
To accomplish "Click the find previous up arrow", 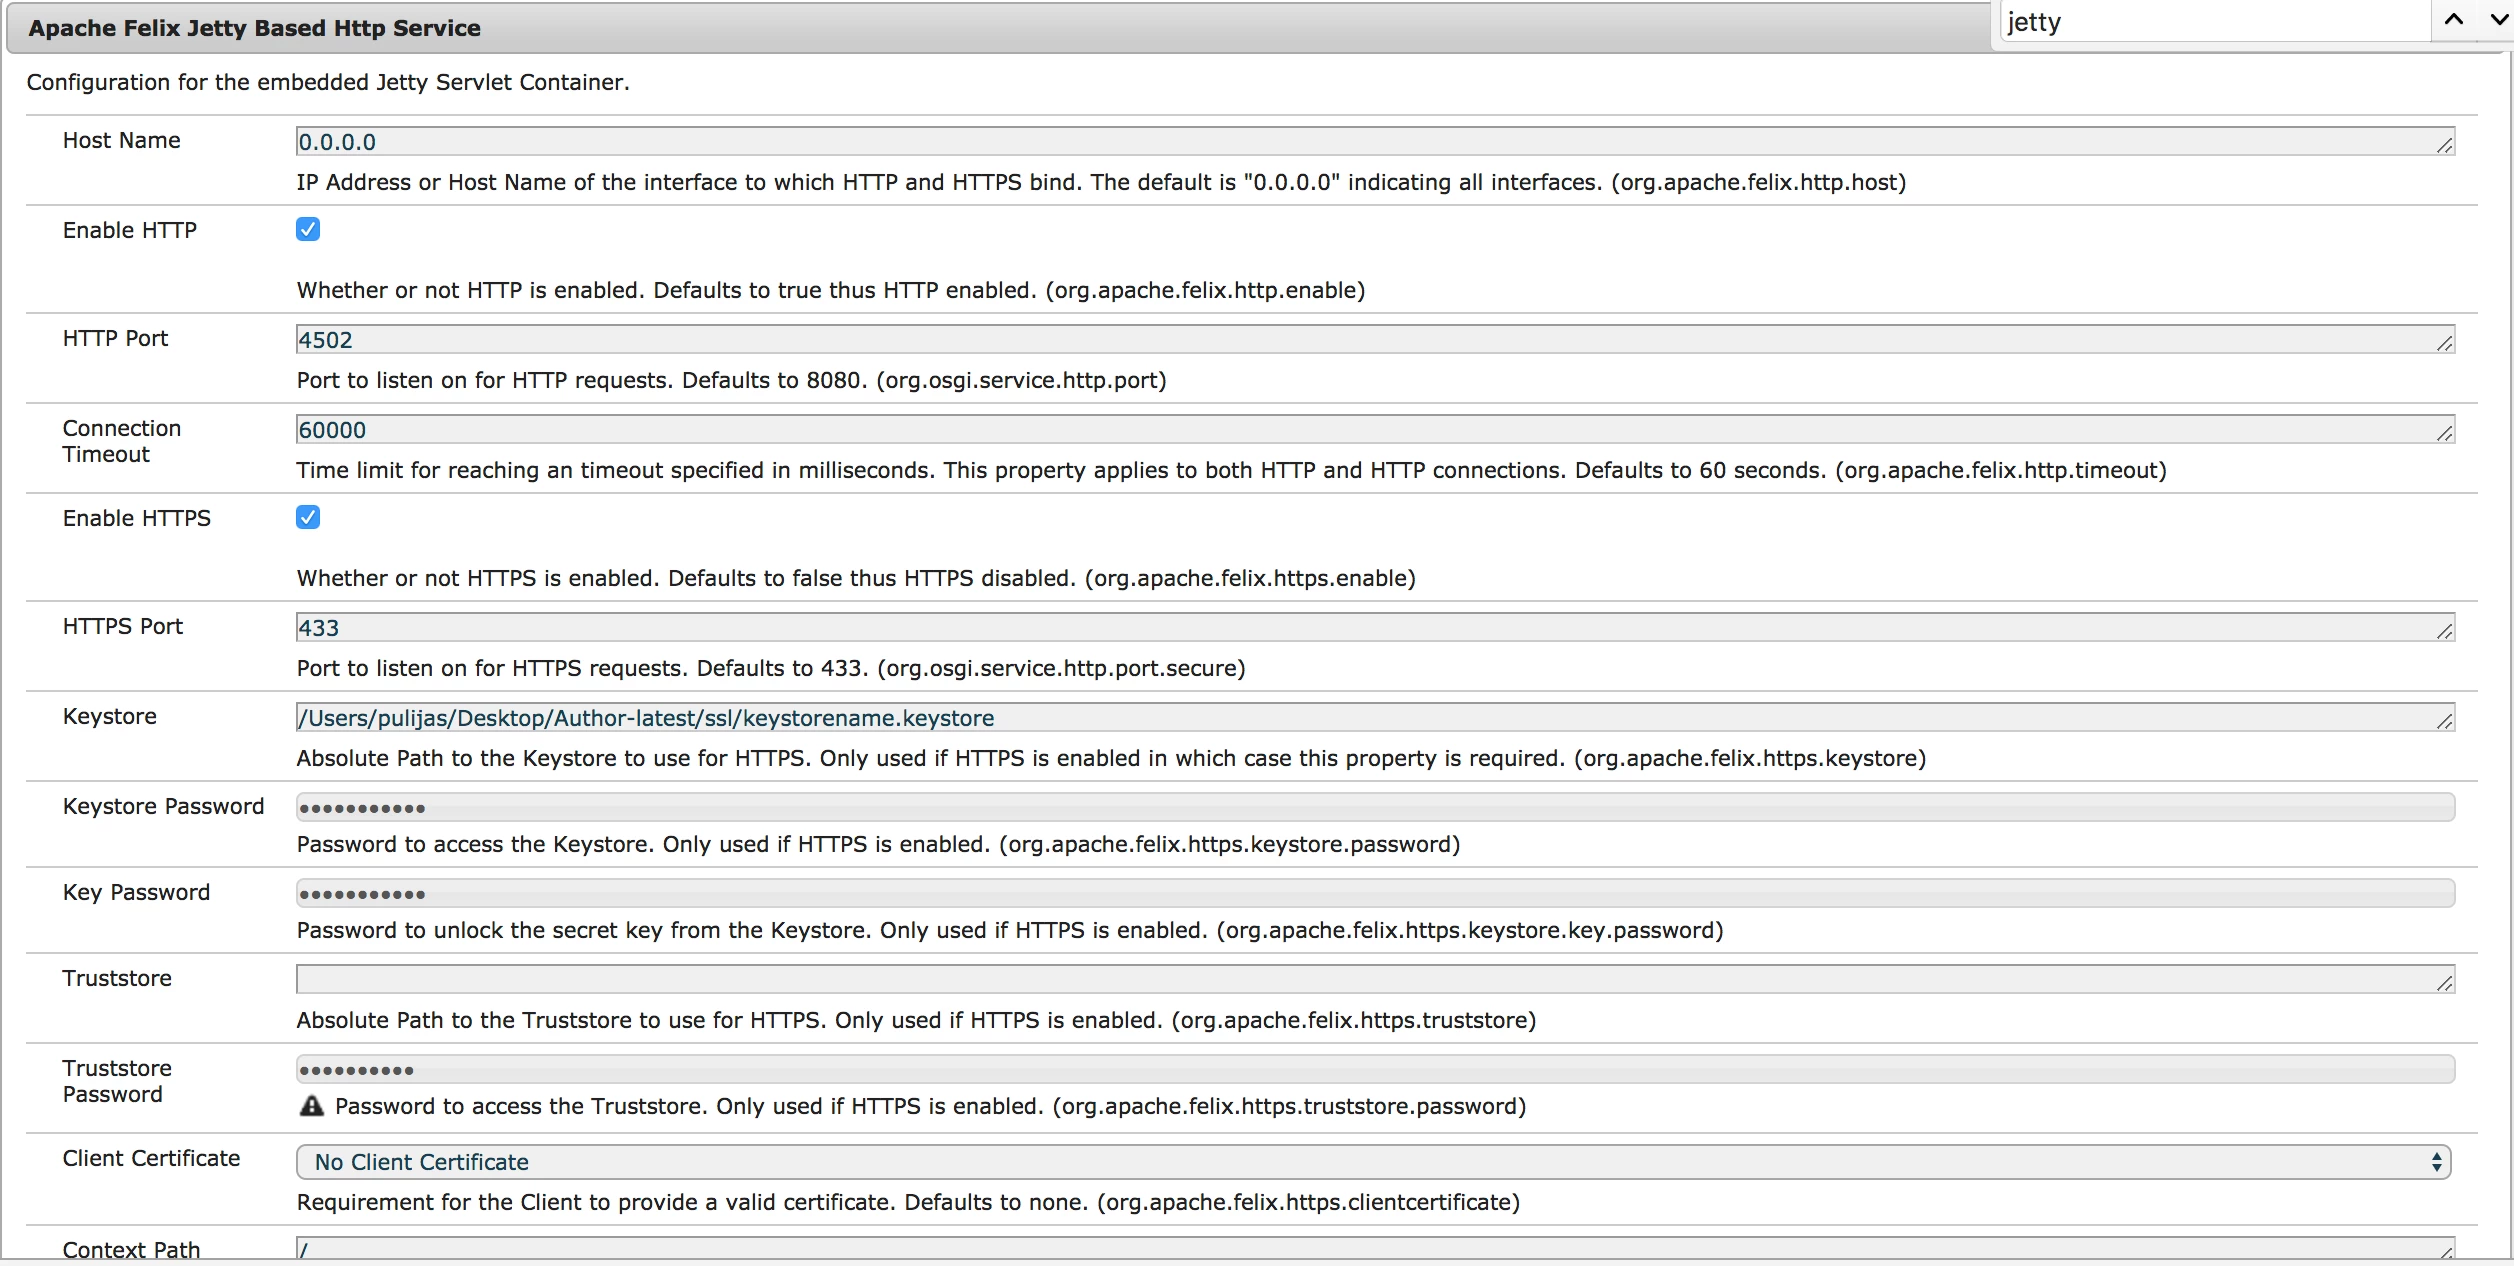I will tap(2454, 20).
